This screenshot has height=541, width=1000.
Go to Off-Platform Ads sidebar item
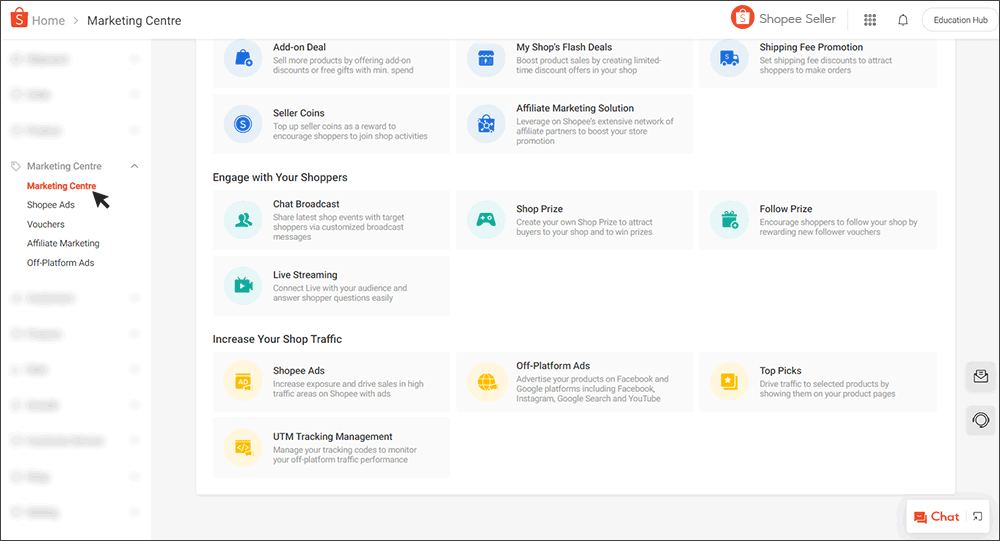pyautogui.click(x=60, y=263)
